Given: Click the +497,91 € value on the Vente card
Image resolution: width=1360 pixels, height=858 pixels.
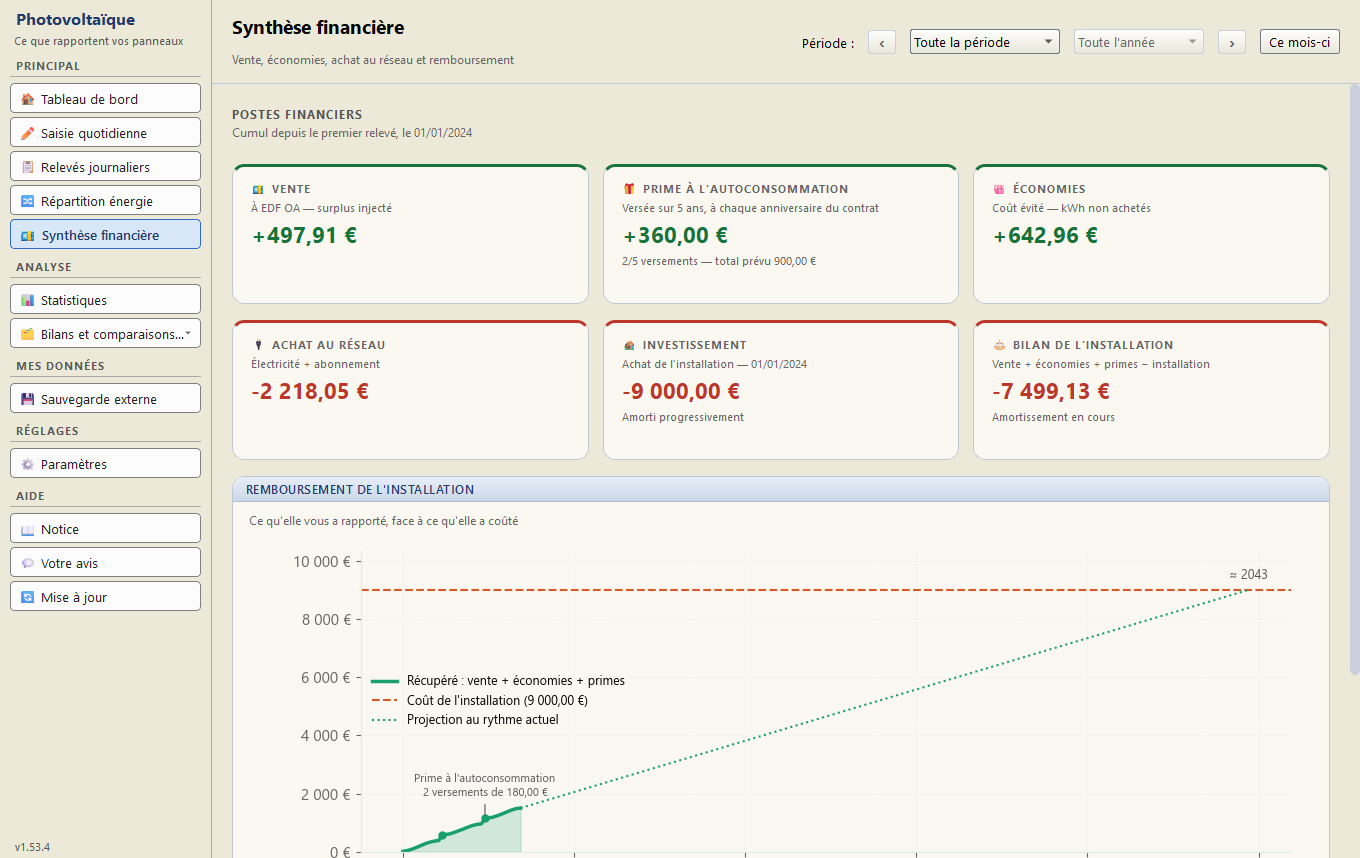Looking at the screenshot, I should coord(304,236).
